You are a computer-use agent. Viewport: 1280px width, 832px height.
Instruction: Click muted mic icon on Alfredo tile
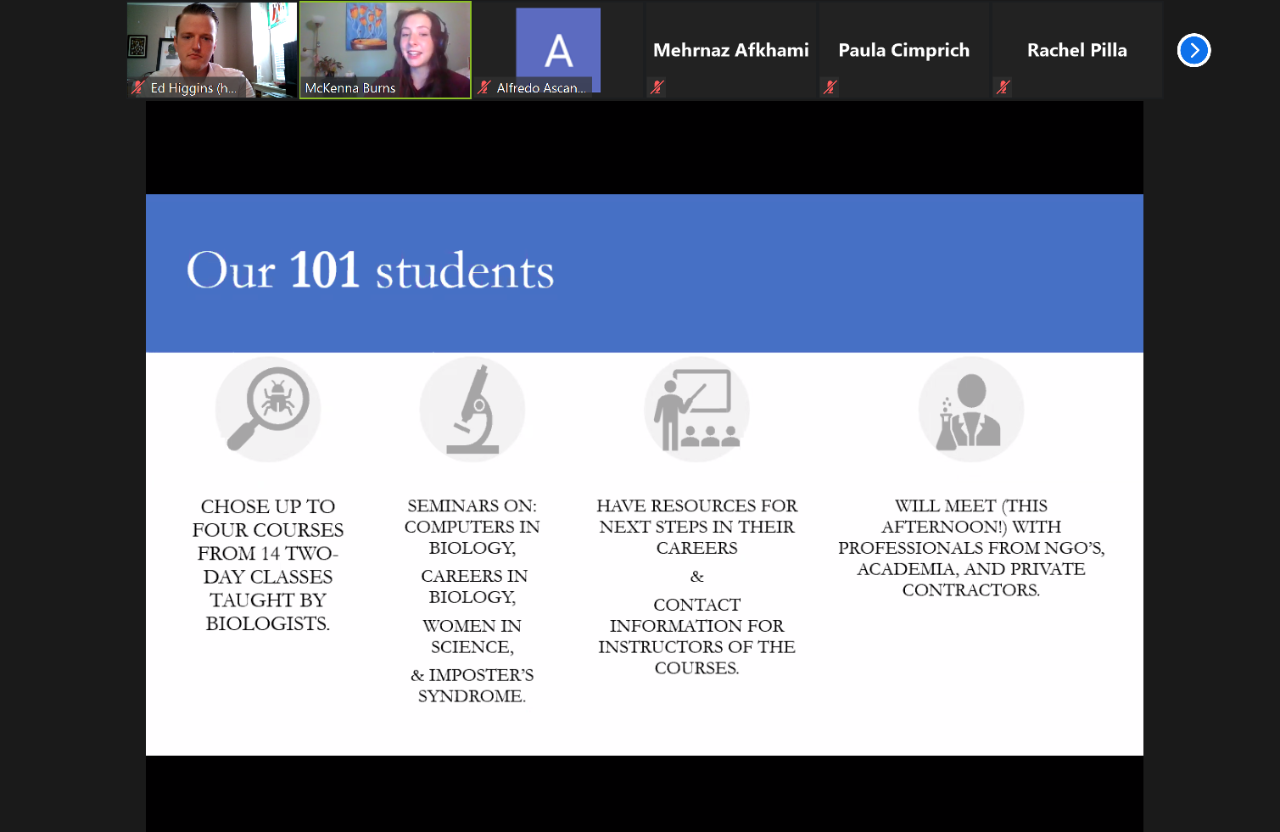click(484, 88)
